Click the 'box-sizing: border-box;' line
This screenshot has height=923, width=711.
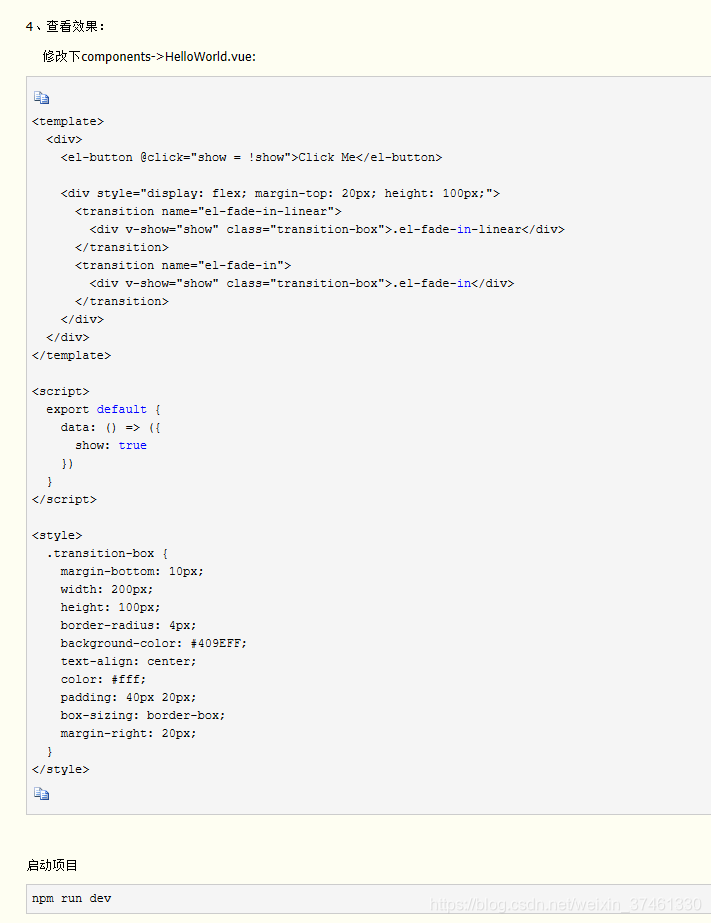(143, 715)
